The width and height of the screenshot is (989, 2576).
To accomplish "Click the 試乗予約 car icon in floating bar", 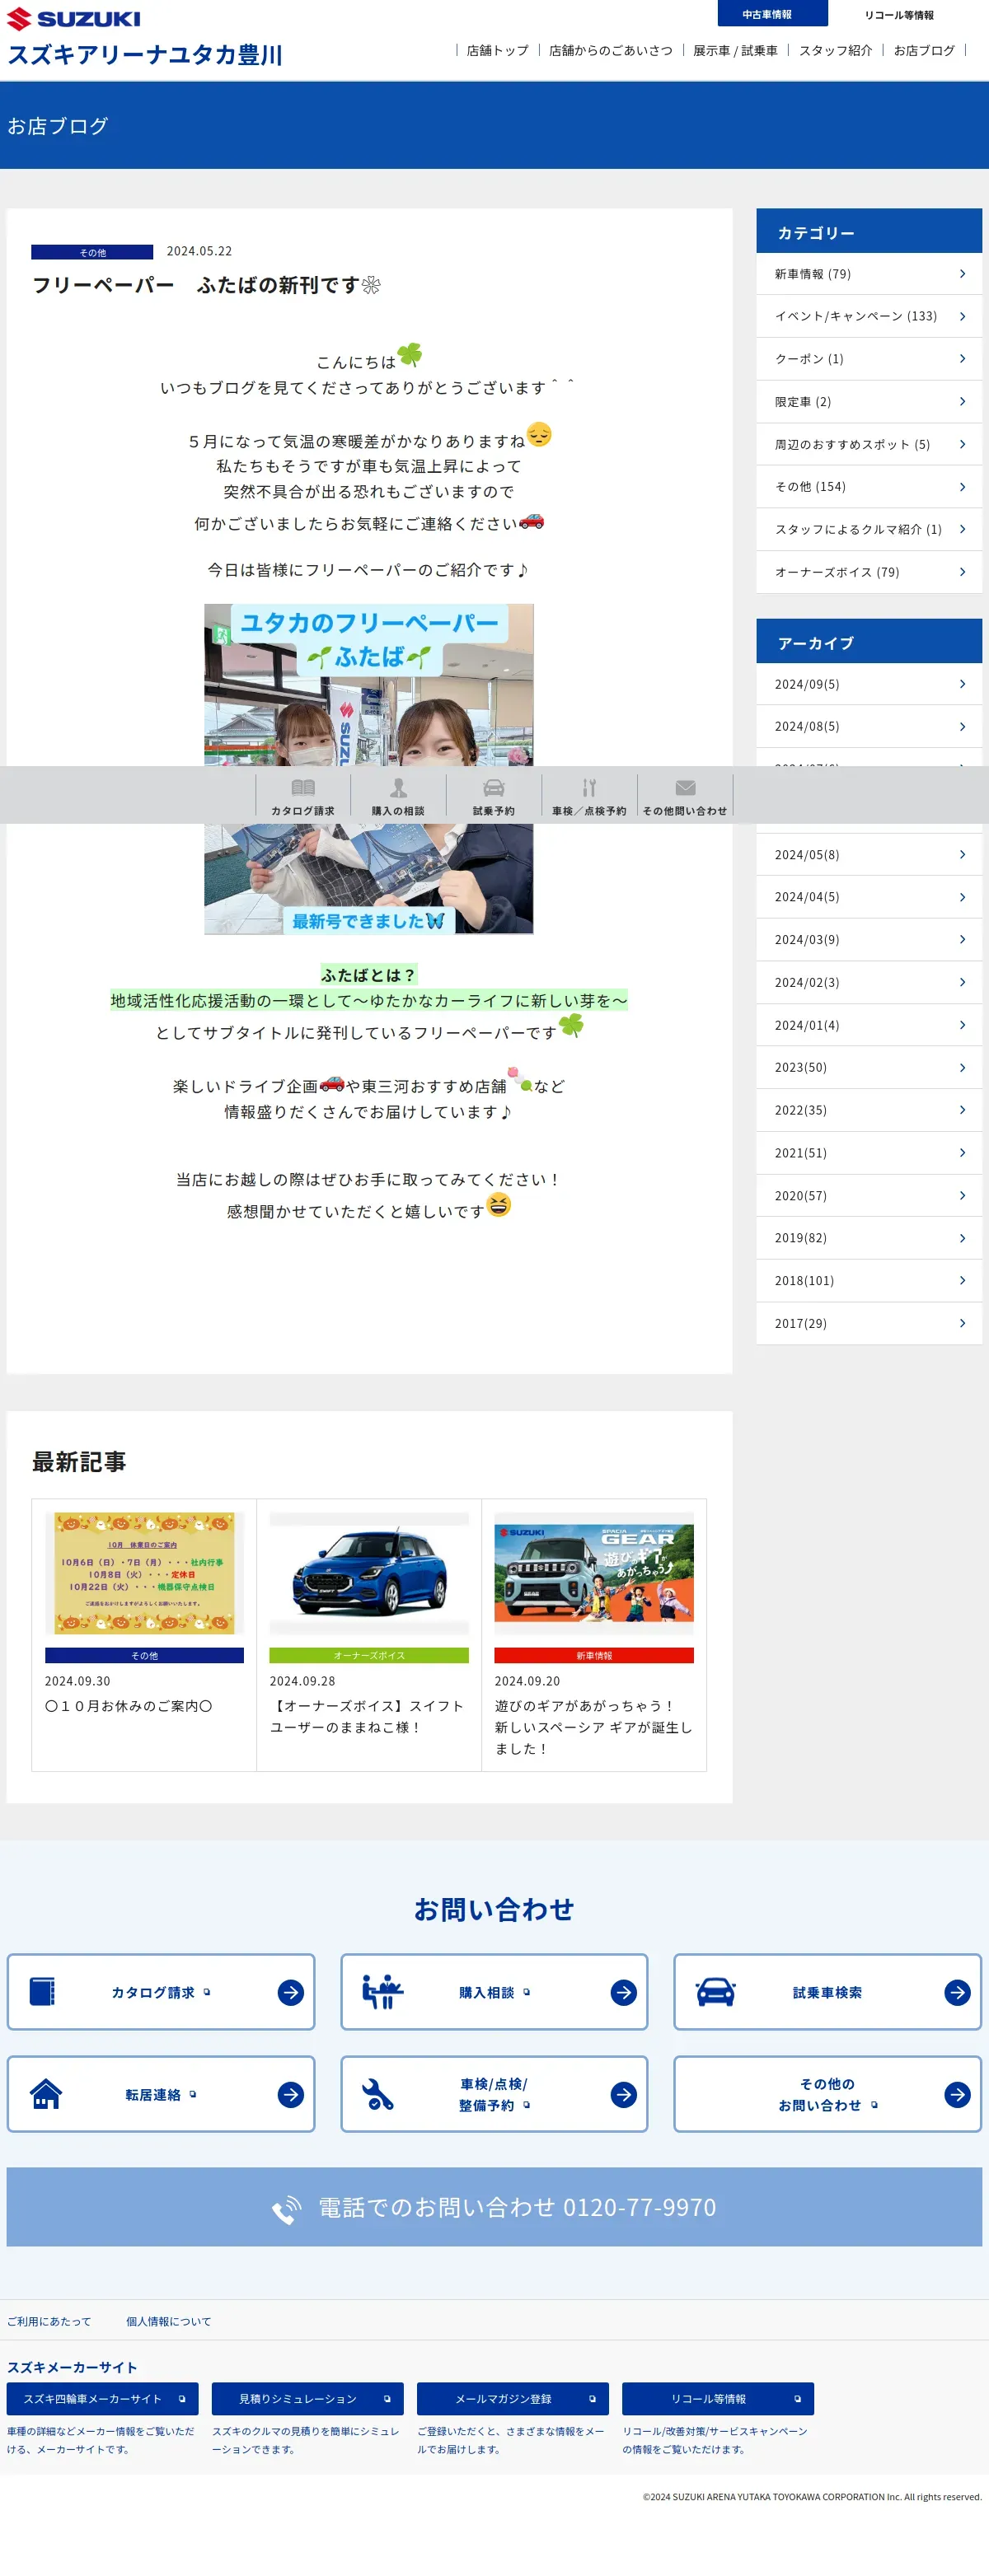I will pos(494,788).
